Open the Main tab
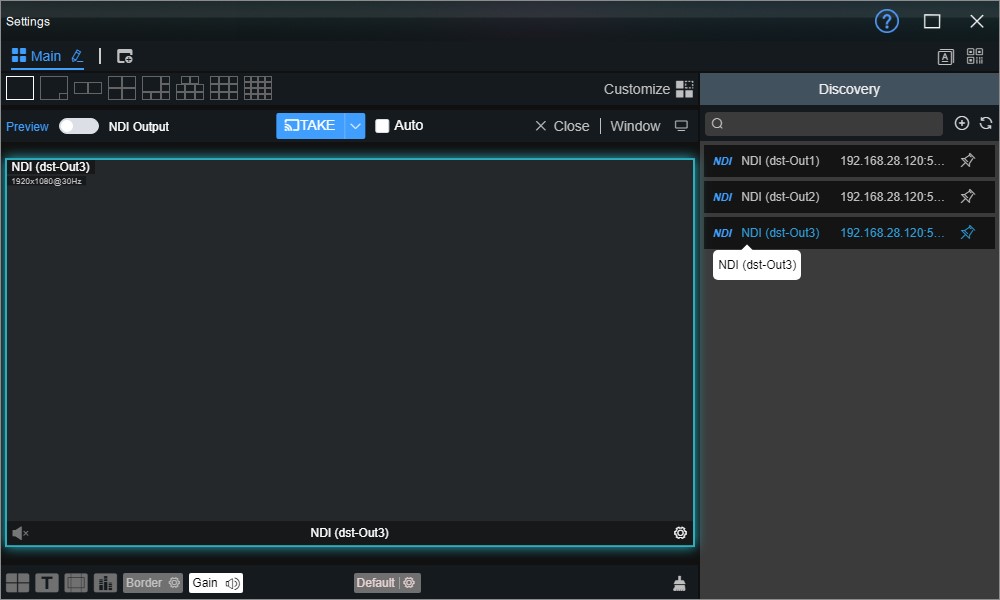The width and height of the screenshot is (1000, 600). [37, 56]
